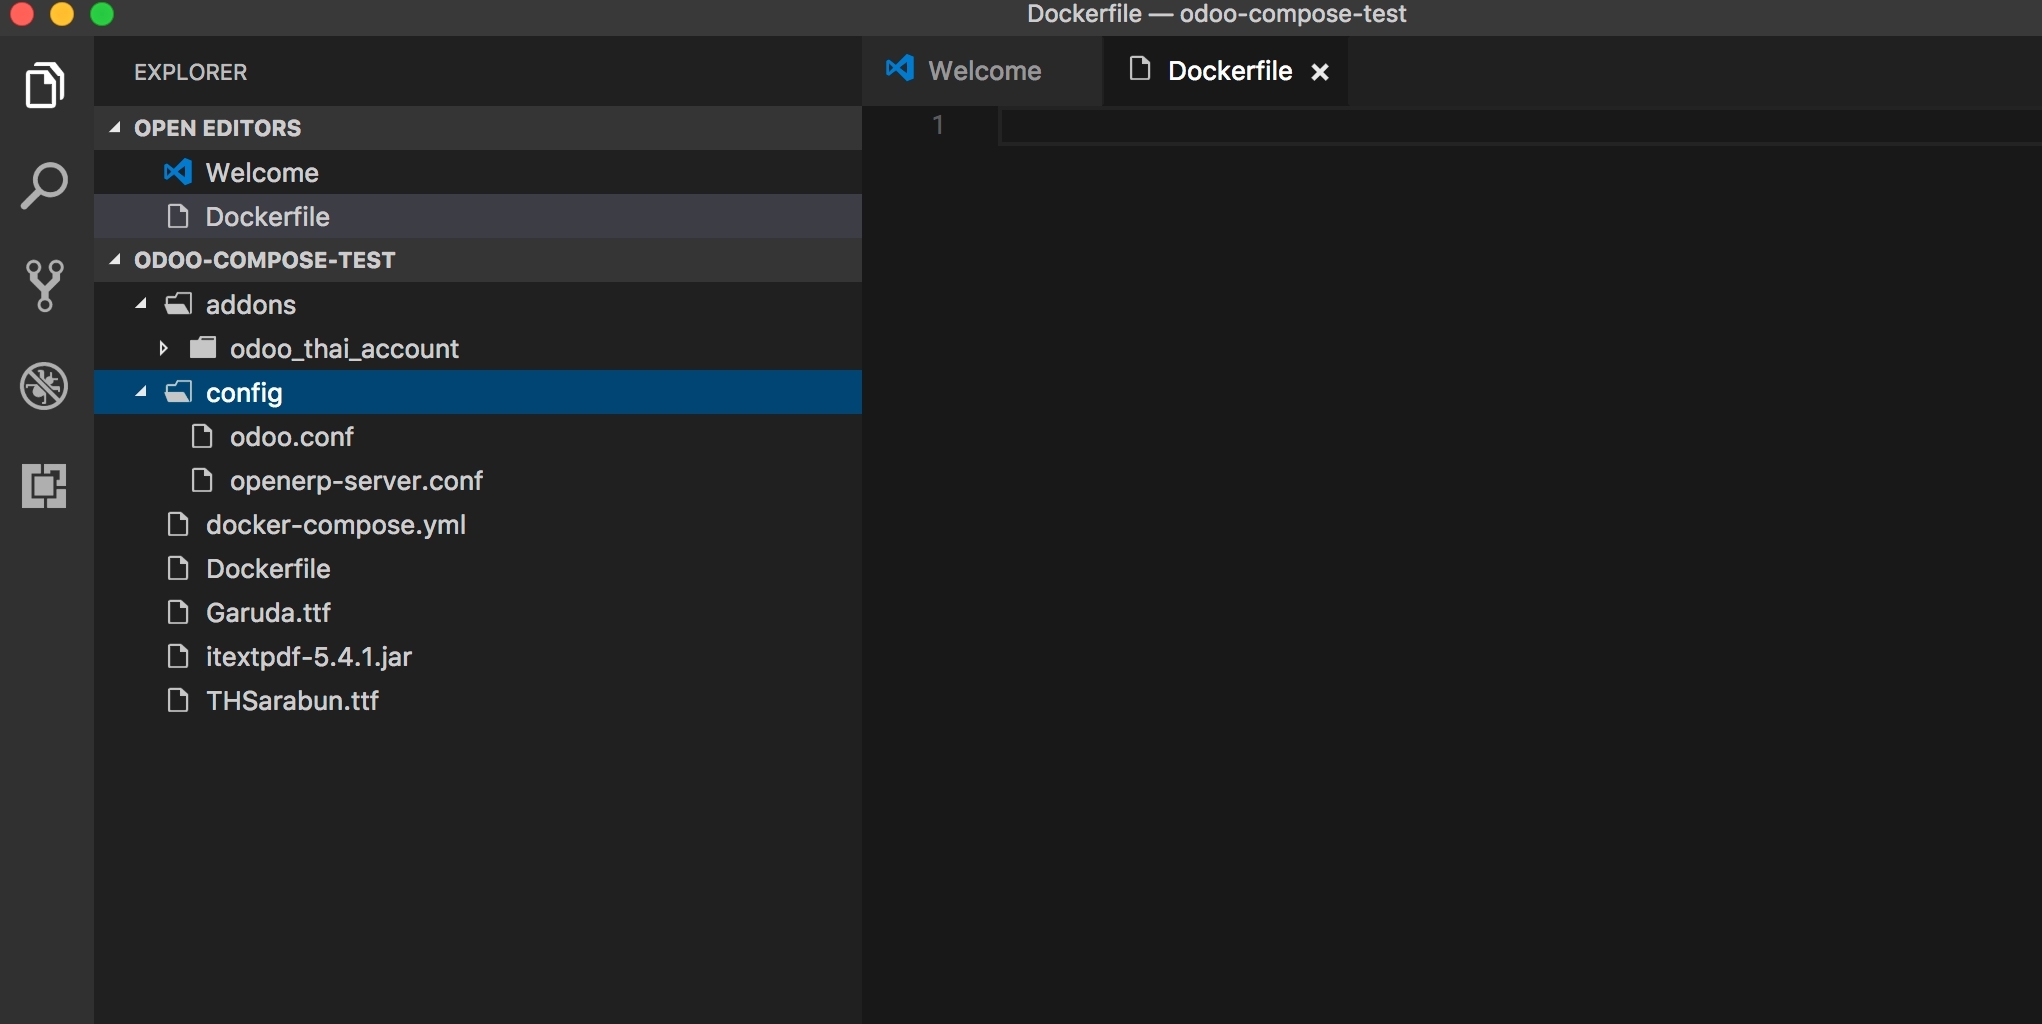Image resolution: width=2042 pixels, height=1024 pixels.
Task: Click the EXPLORER panel title
Action: coord(190,72)
